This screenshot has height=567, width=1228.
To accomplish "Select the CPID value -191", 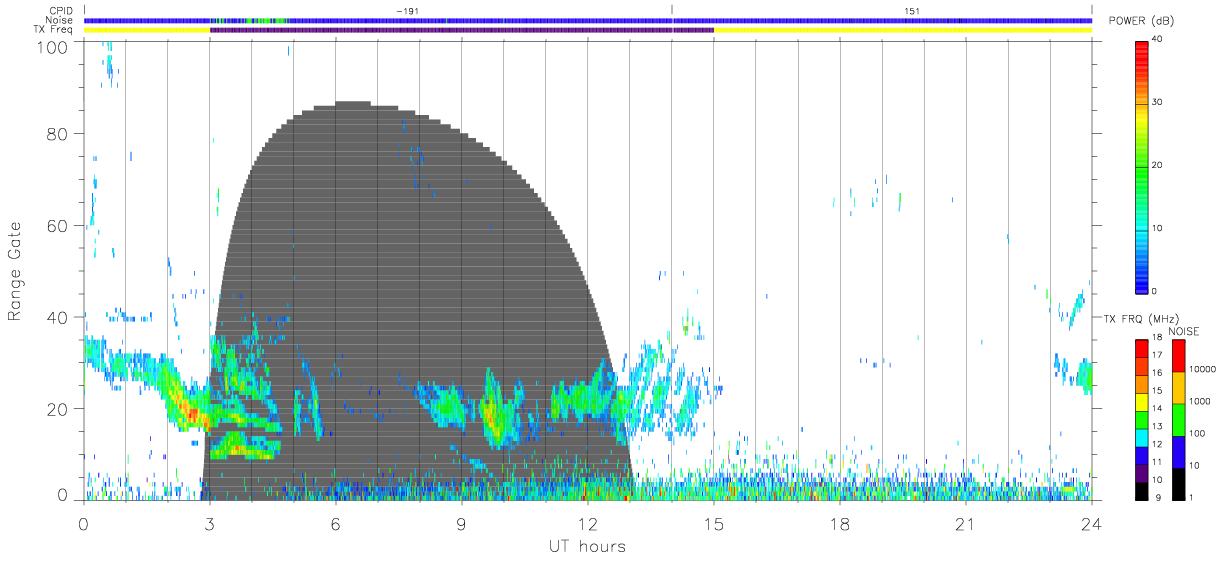I will (x=406, y=11).
